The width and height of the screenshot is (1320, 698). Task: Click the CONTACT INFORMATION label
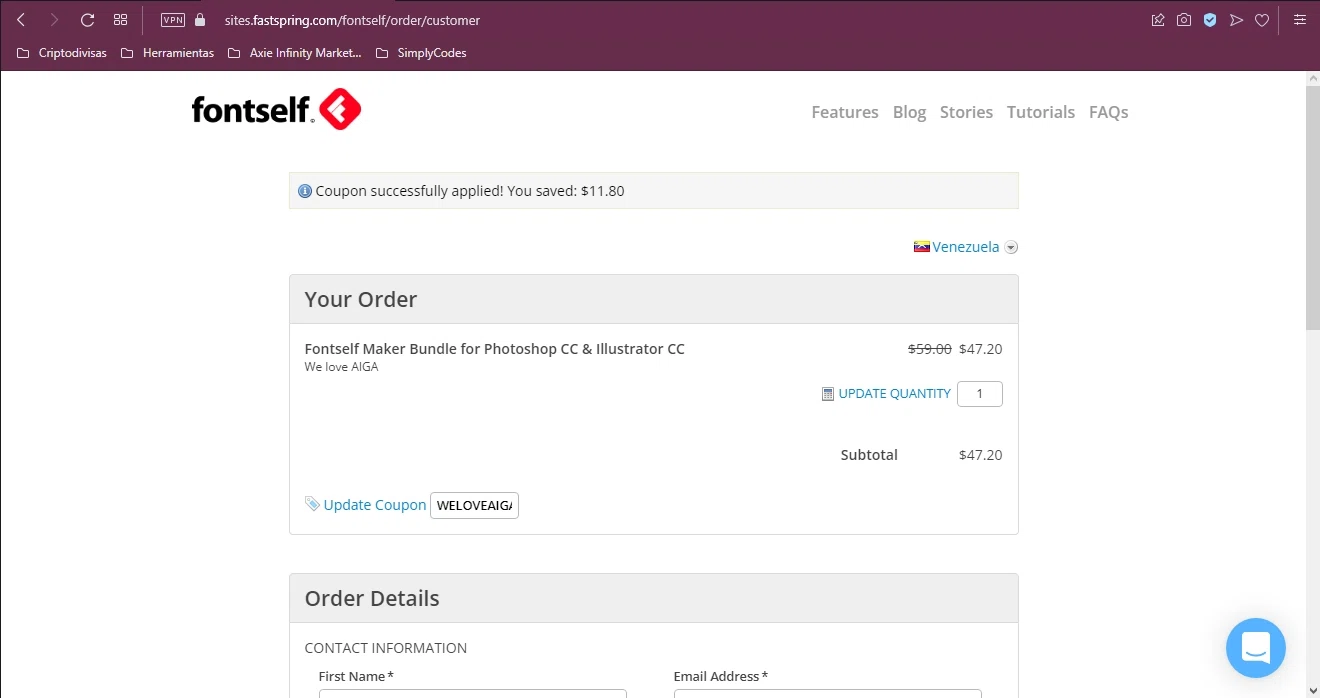(385, 648)
